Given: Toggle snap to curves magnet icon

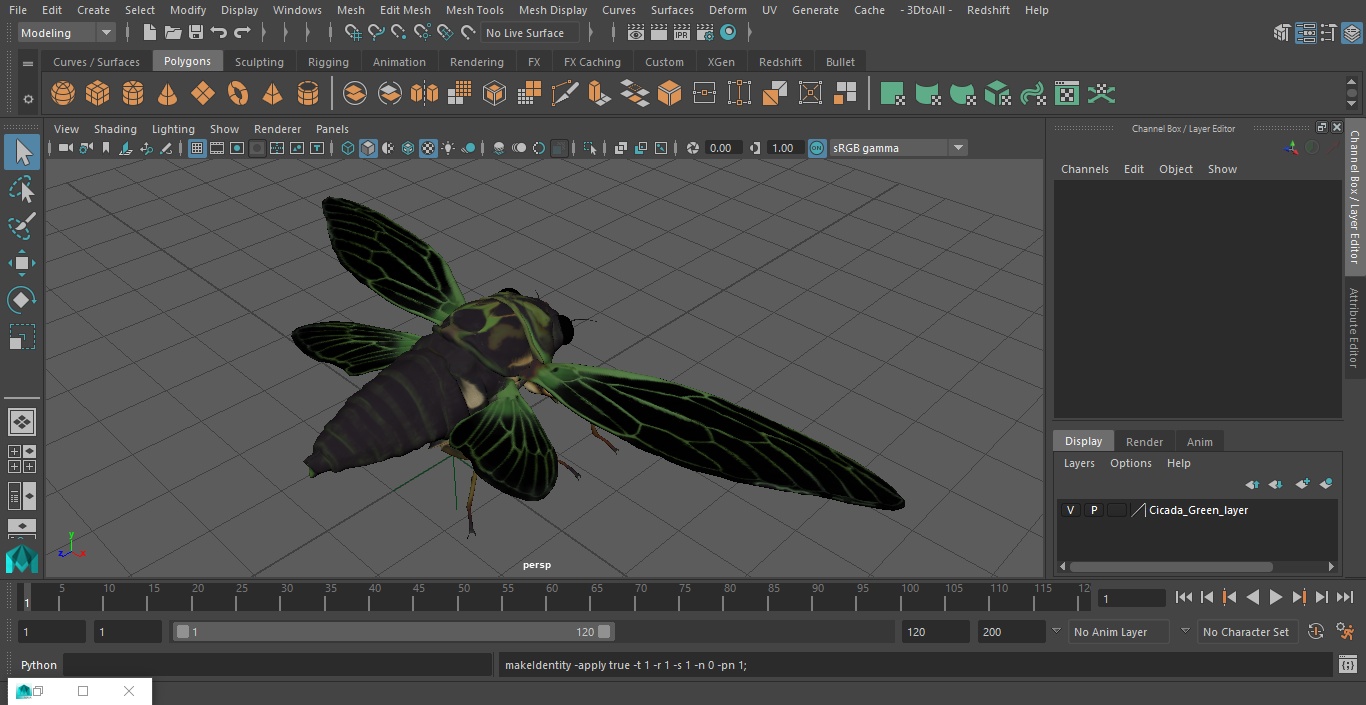Looking at the screenshot, I should point(376,33).
